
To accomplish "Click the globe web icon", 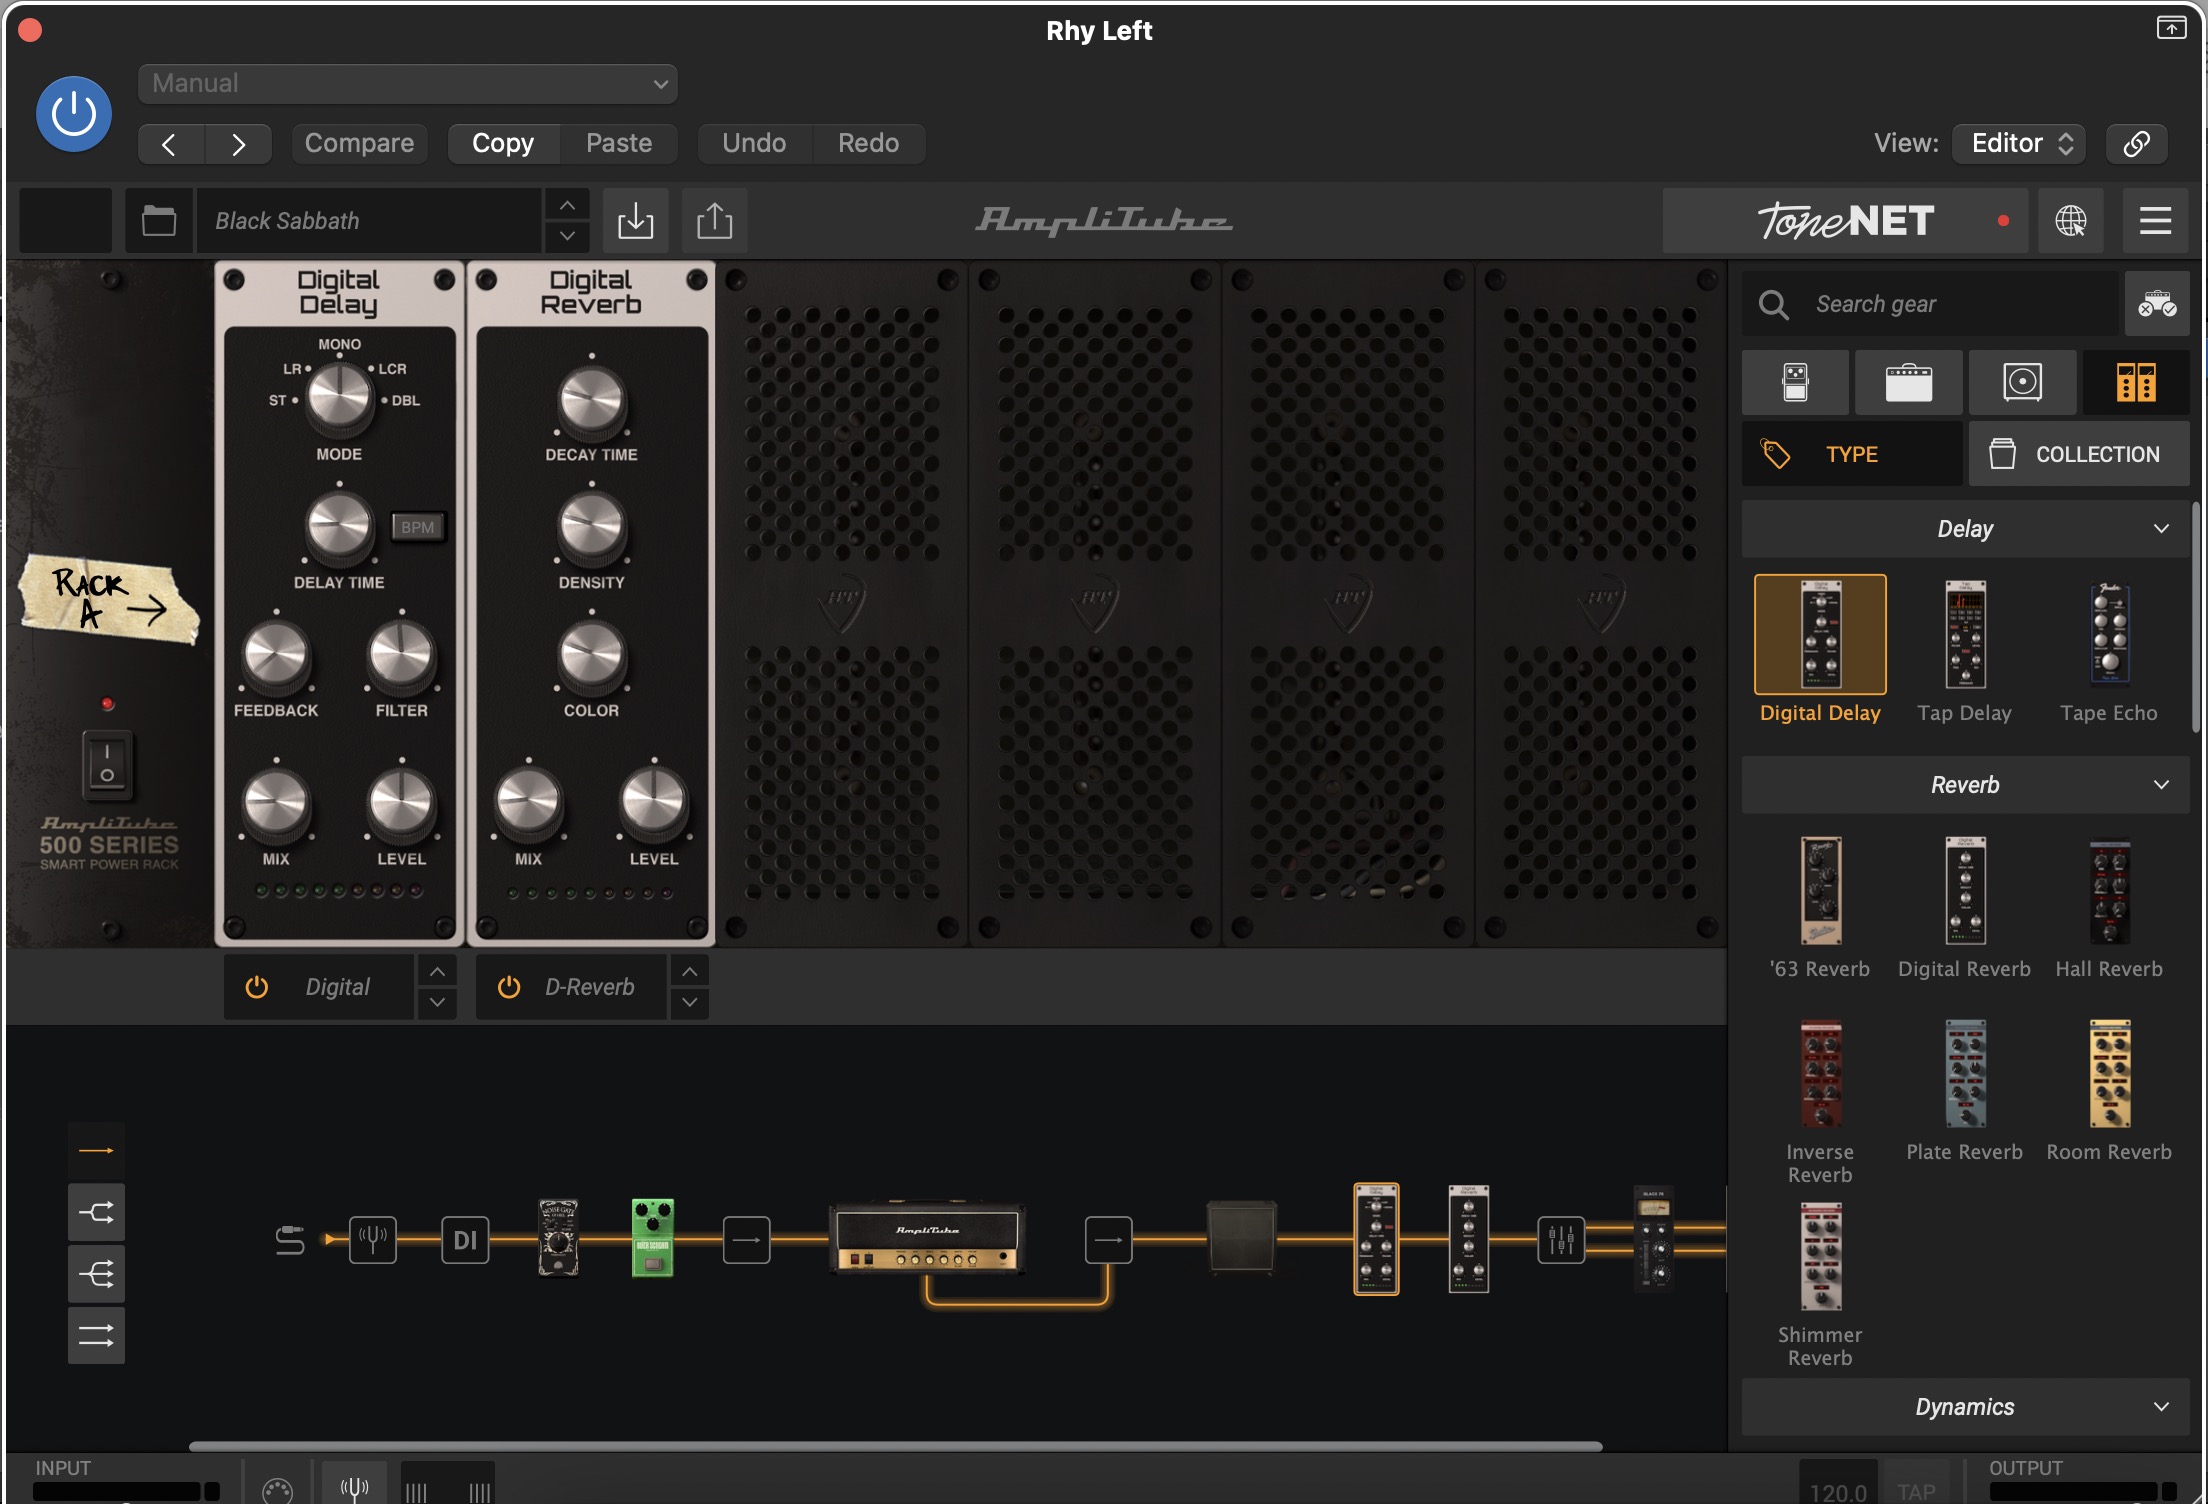I will [2070, 221].
